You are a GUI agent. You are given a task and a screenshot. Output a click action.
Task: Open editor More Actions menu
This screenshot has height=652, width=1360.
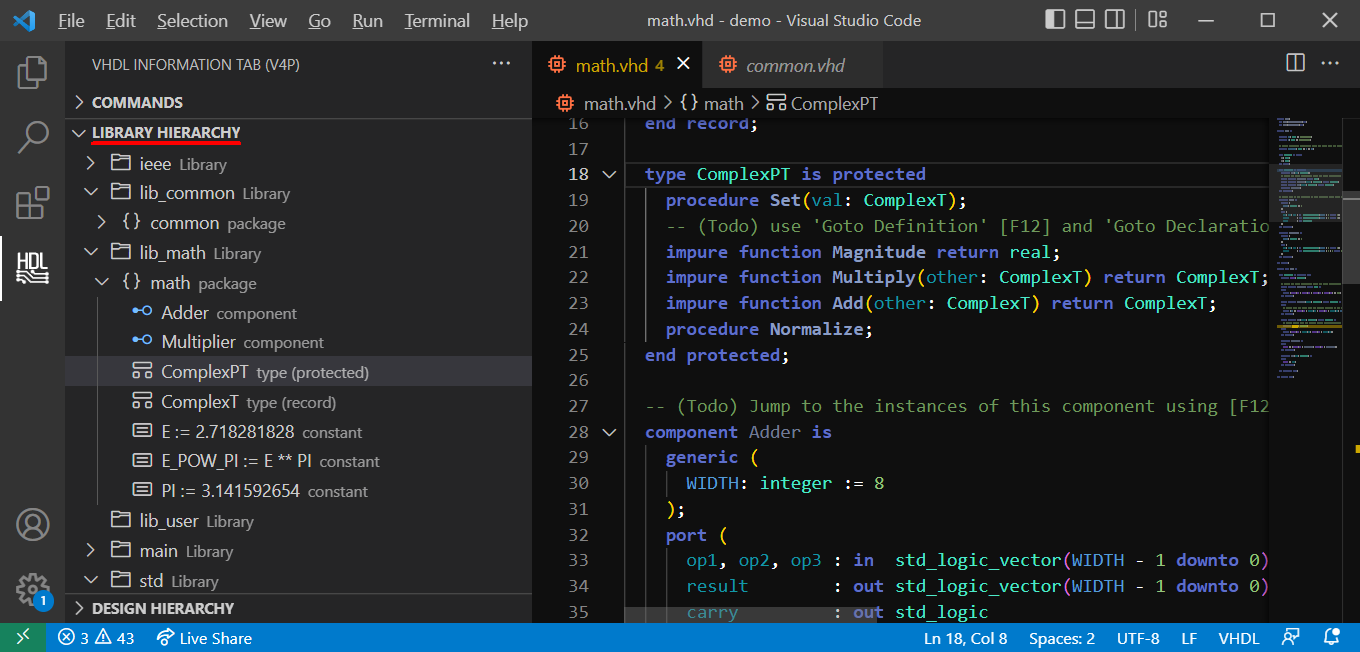1330,63
